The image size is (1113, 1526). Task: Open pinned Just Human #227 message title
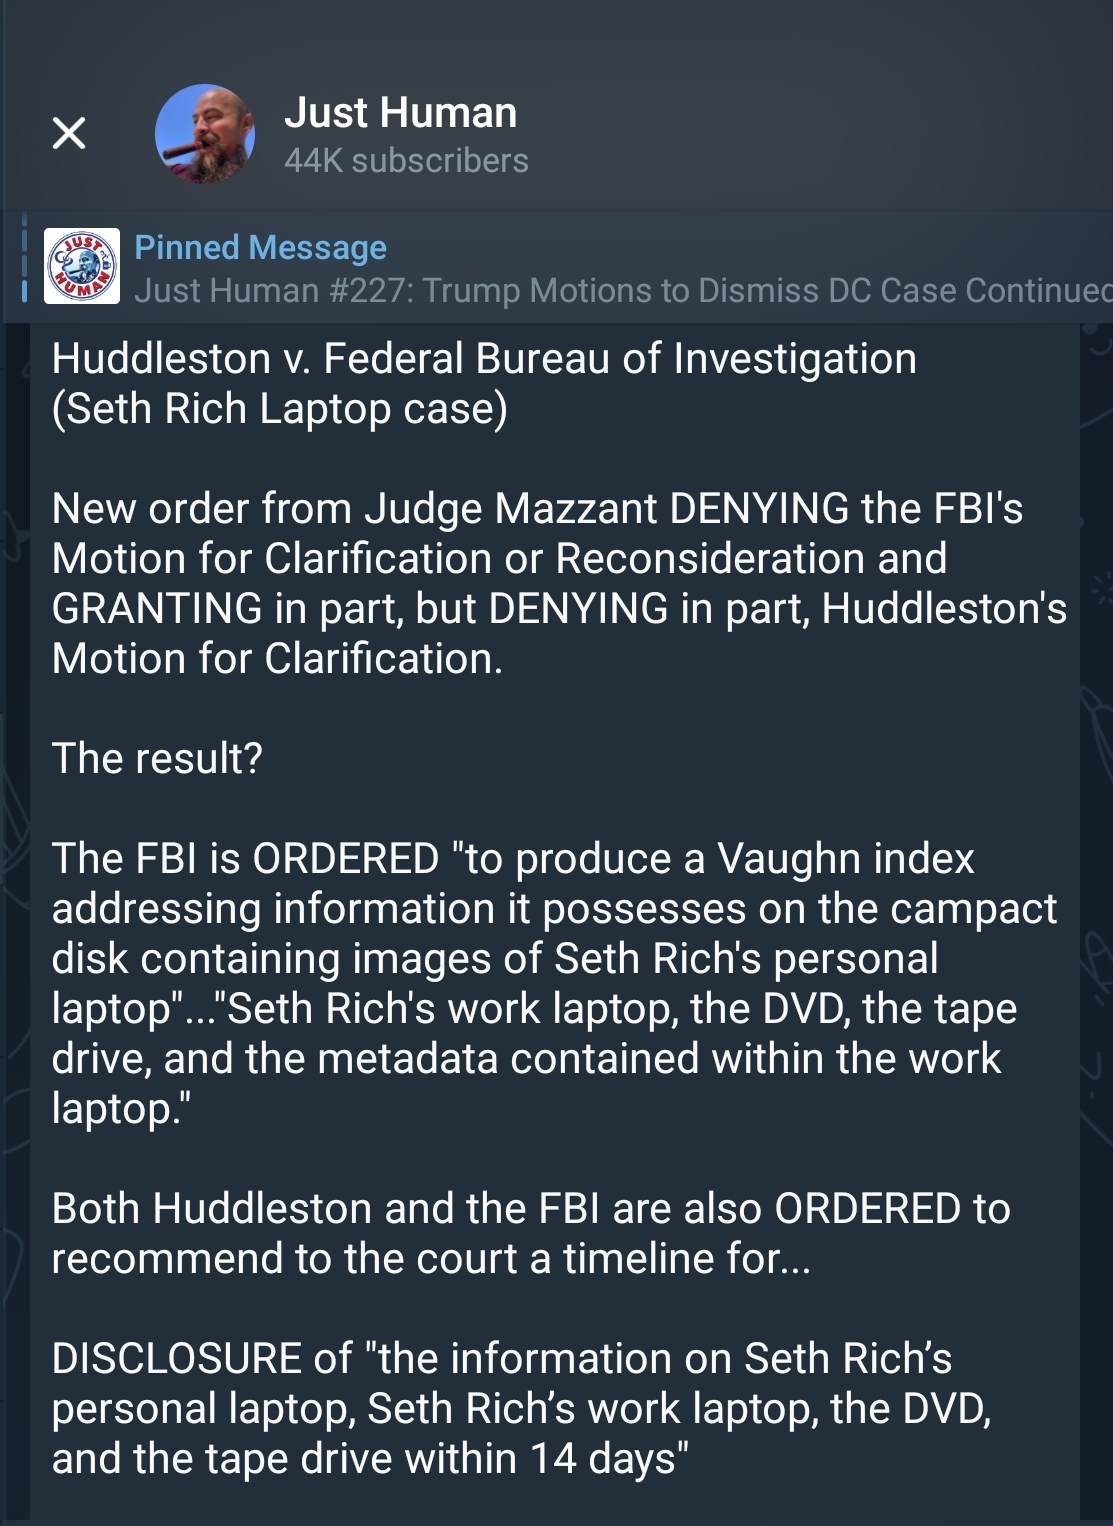620,290
